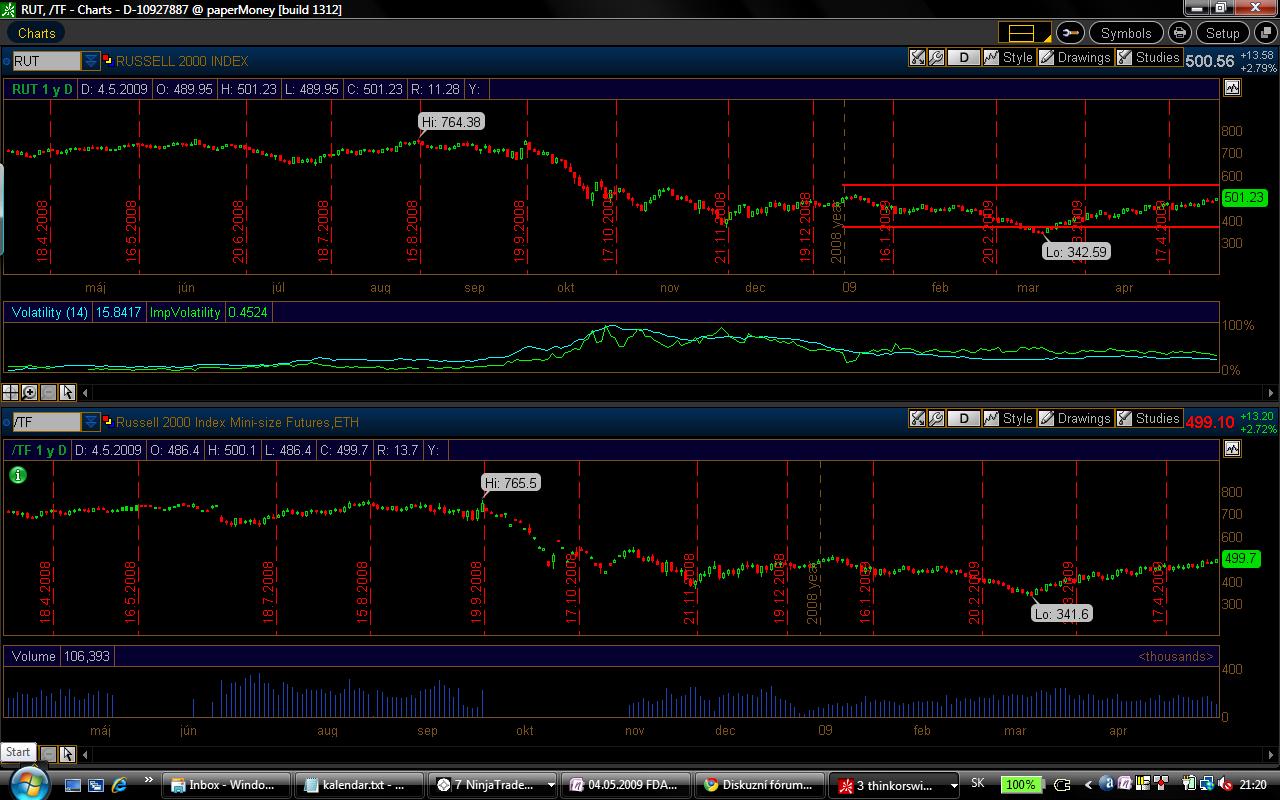
Task: Show hidden system tray icons arrow
Action: coord(1088,785)
